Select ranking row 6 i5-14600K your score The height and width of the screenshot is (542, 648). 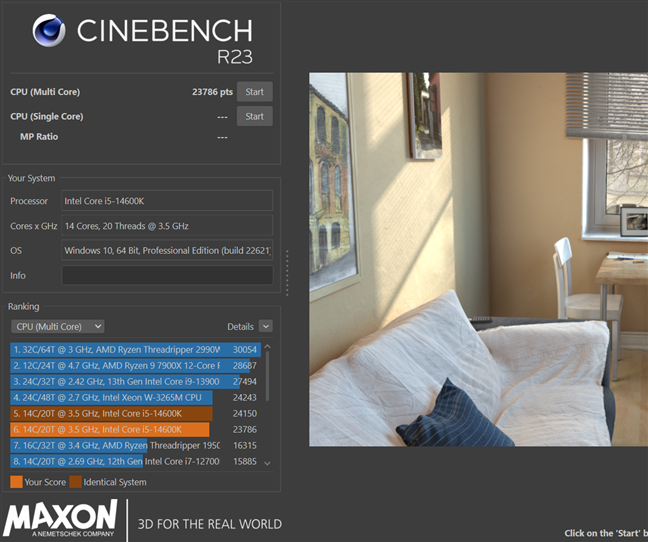[136, 430]
